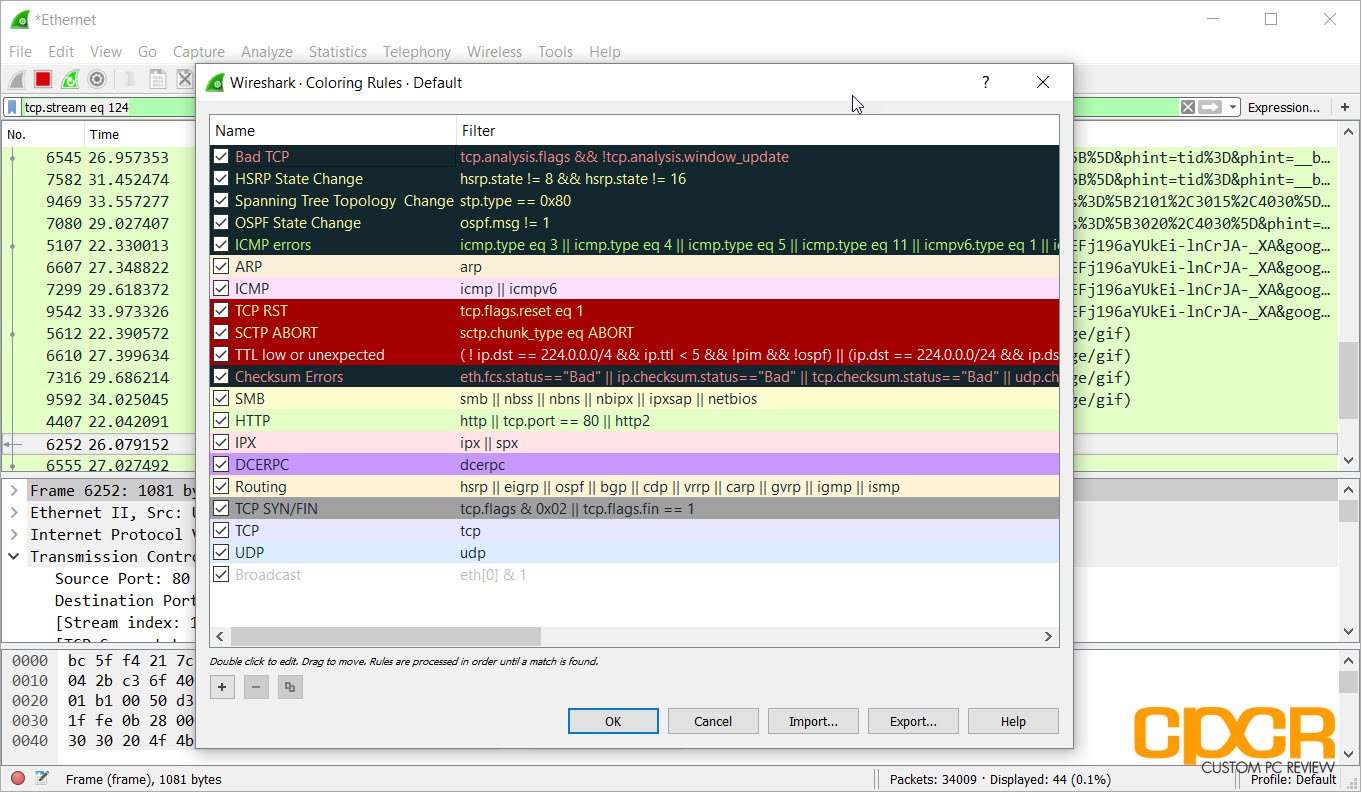Copy the selected coloring rule icon
Image resolution: width=1361 pixels, height=792 pixels.
click(290, 687)
